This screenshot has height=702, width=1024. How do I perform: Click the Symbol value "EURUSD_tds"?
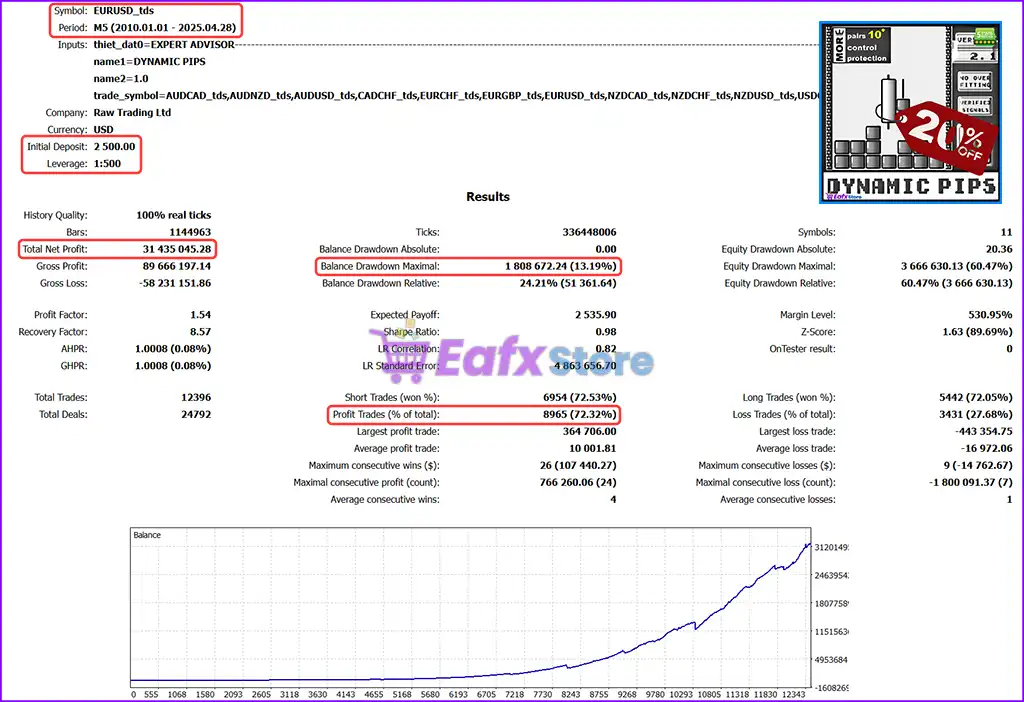pyautogui.click(x=123, y=10)
